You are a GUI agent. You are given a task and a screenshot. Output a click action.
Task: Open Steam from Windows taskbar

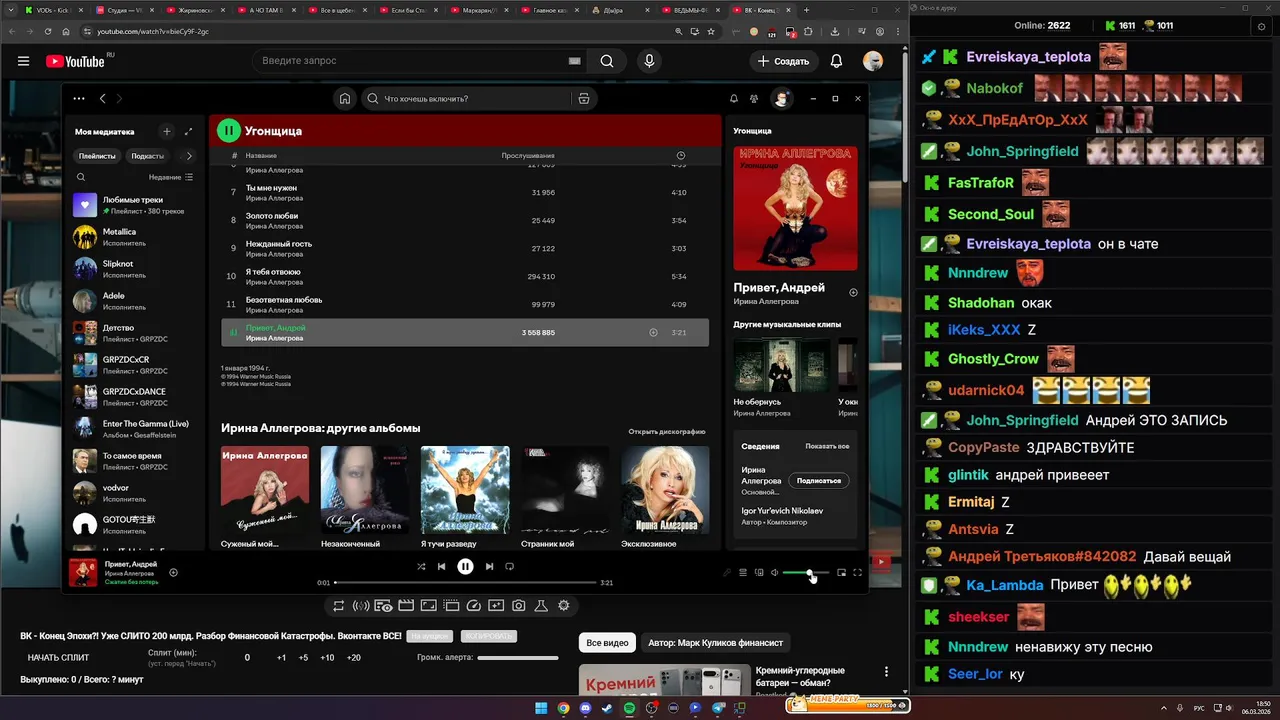pos(607,708)
